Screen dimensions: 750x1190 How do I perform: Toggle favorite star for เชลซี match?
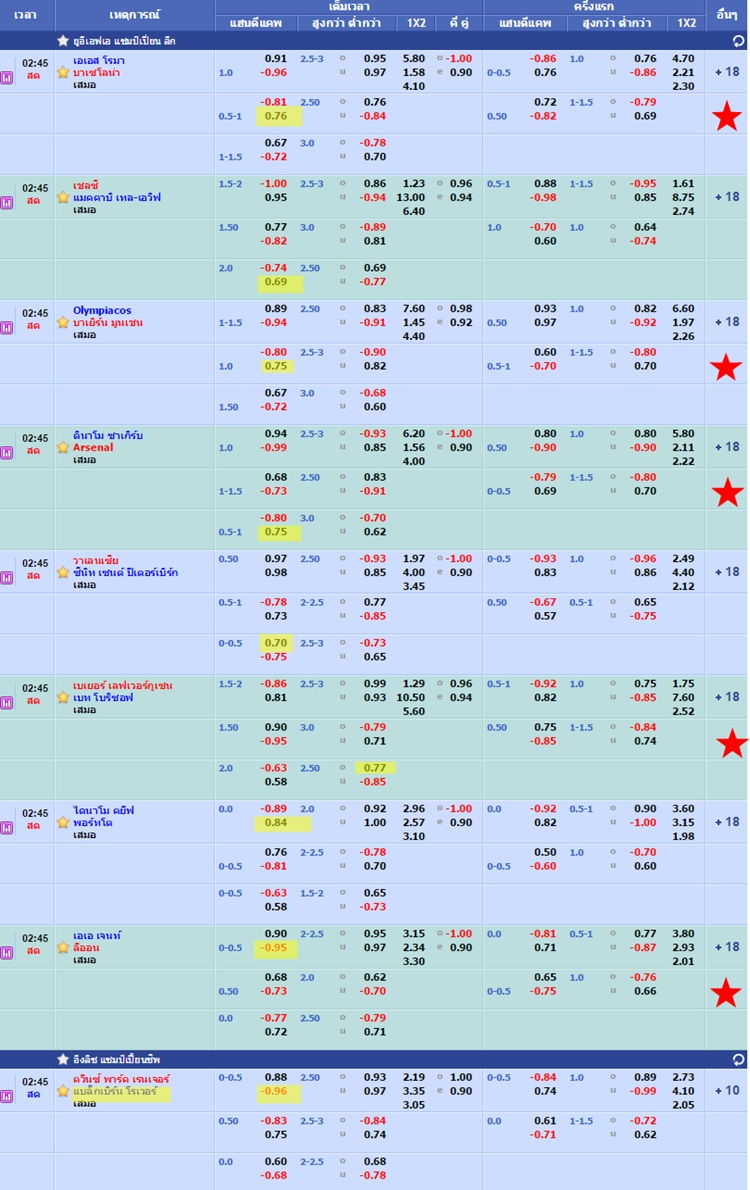coord(63,197)
